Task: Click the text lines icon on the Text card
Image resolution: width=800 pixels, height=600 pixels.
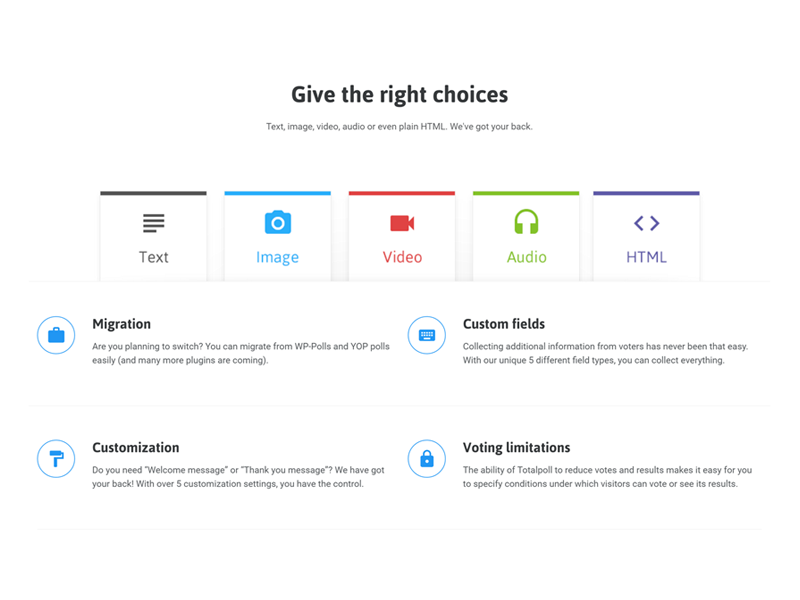Action: coord(154,223)
